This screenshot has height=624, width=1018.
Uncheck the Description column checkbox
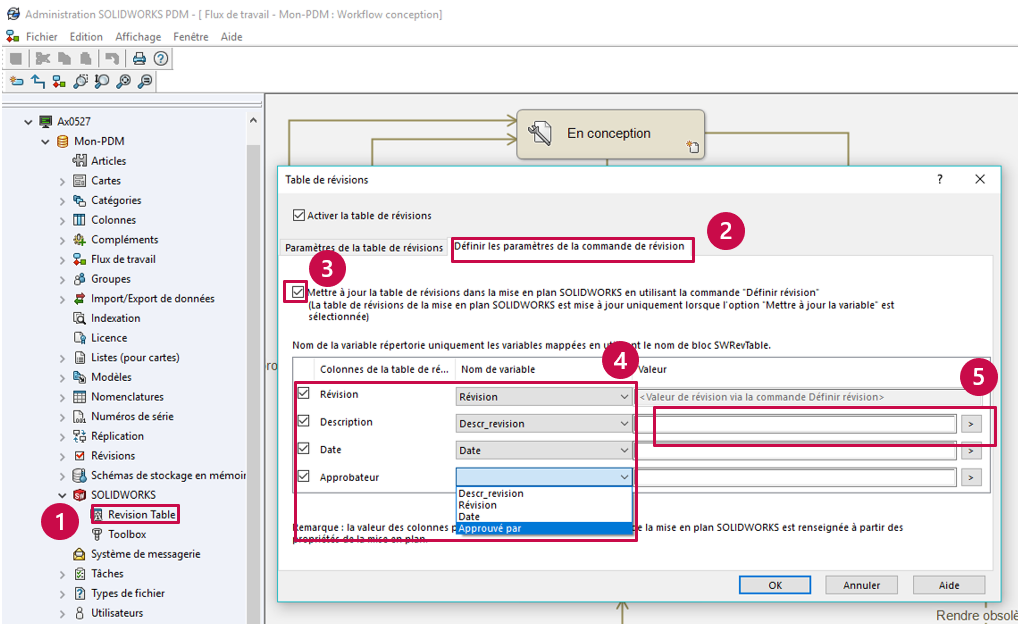tap(303, 421)
